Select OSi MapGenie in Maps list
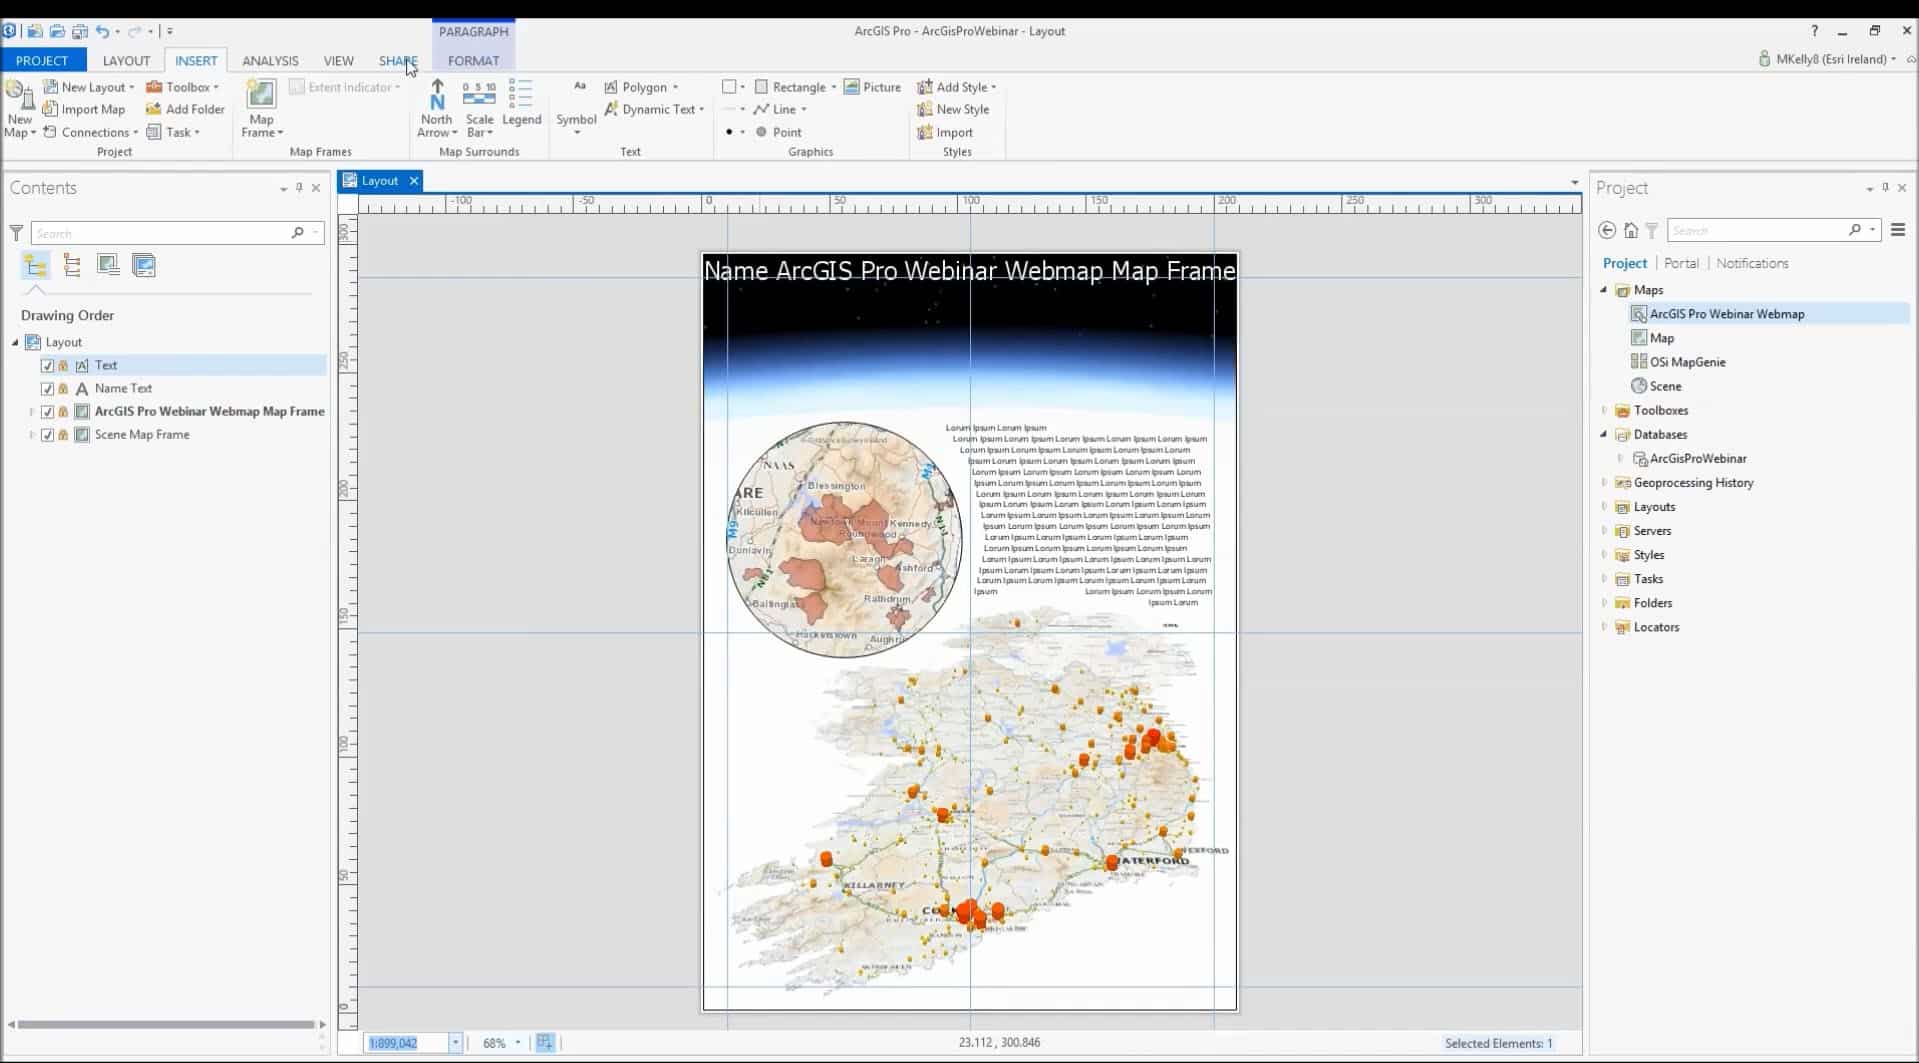 [1687, 362]
